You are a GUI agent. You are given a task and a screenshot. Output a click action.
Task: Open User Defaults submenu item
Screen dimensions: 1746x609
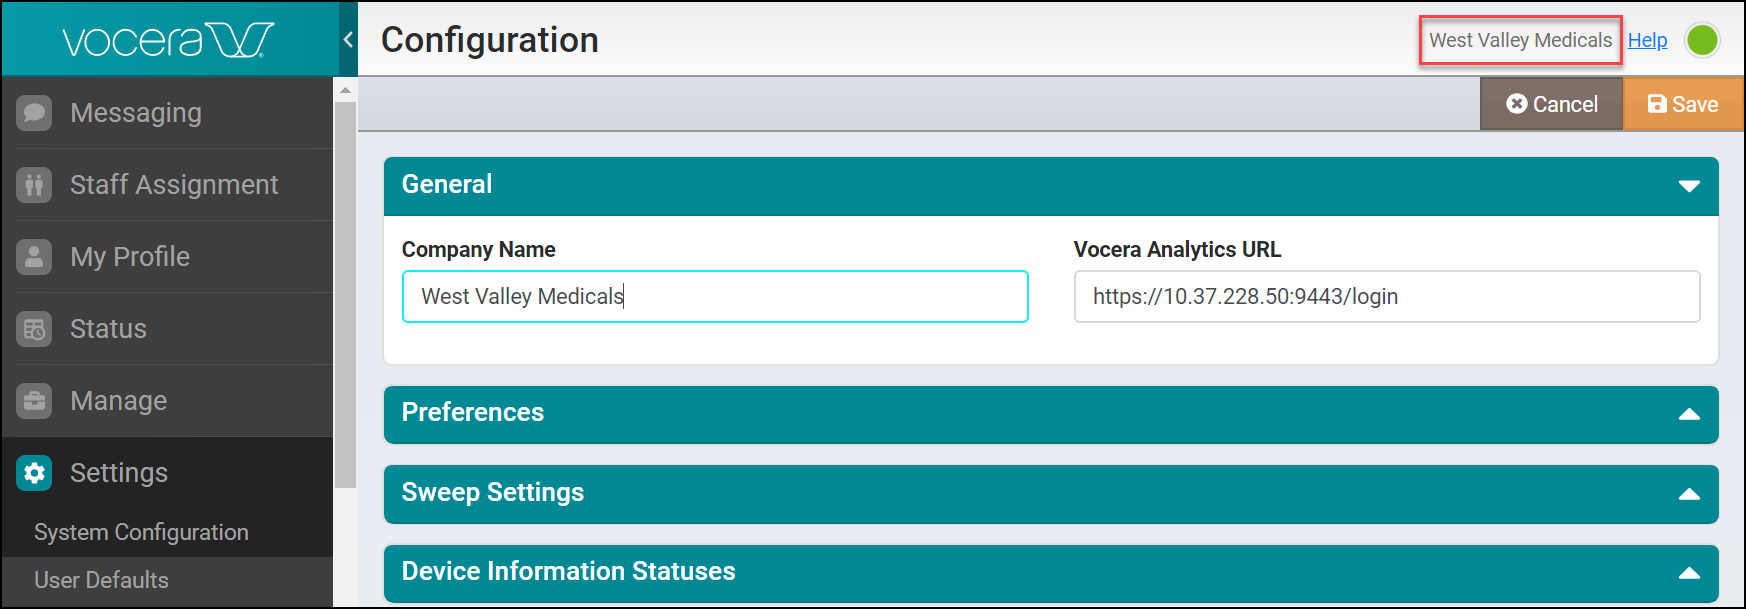tap(101, 580)
